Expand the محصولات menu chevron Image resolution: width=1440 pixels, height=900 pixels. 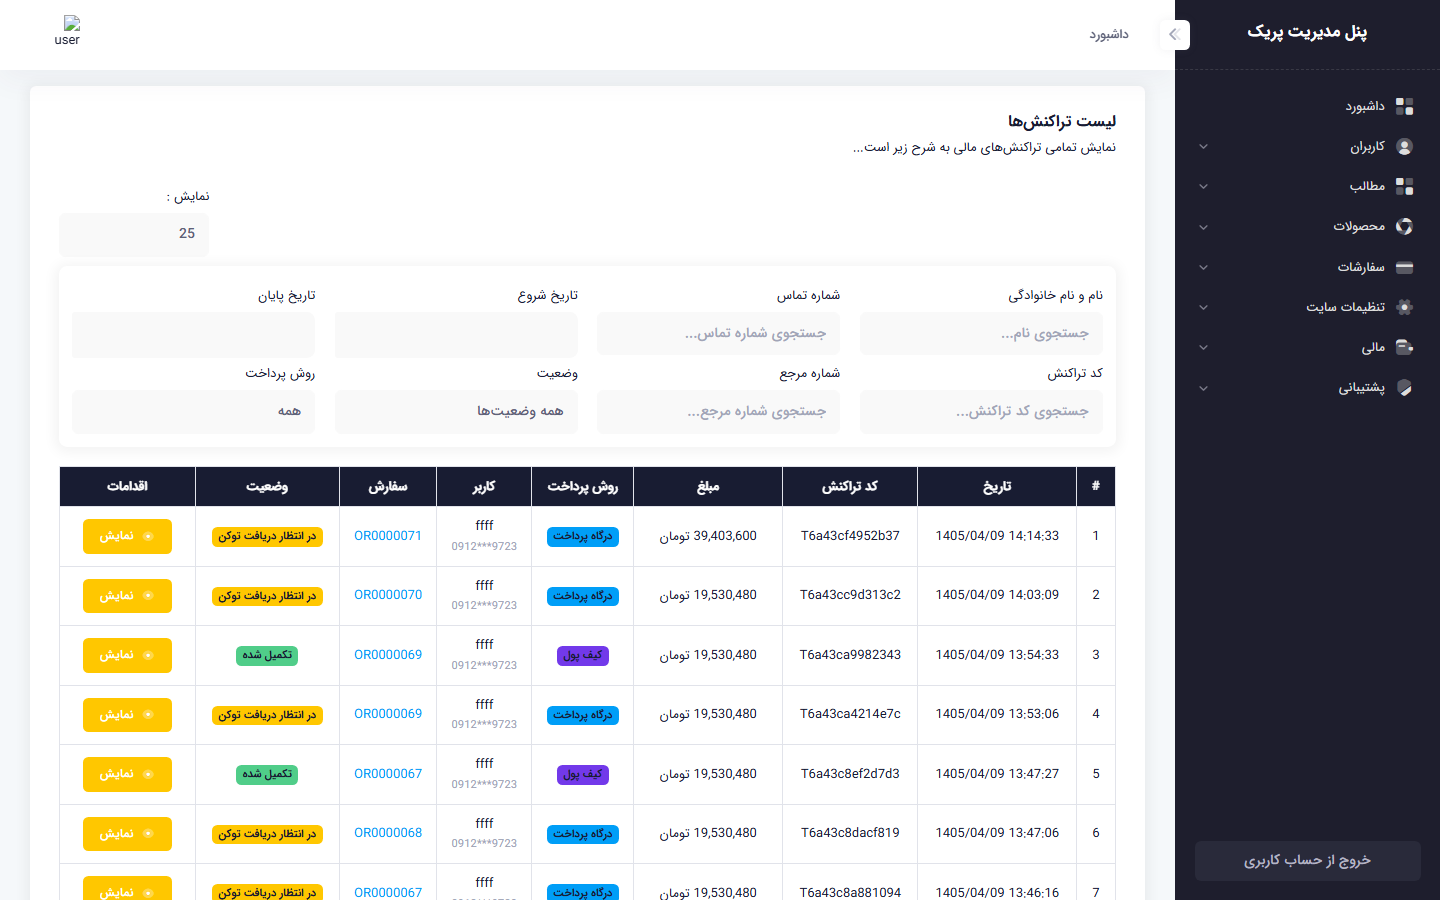click(1203, 226)
